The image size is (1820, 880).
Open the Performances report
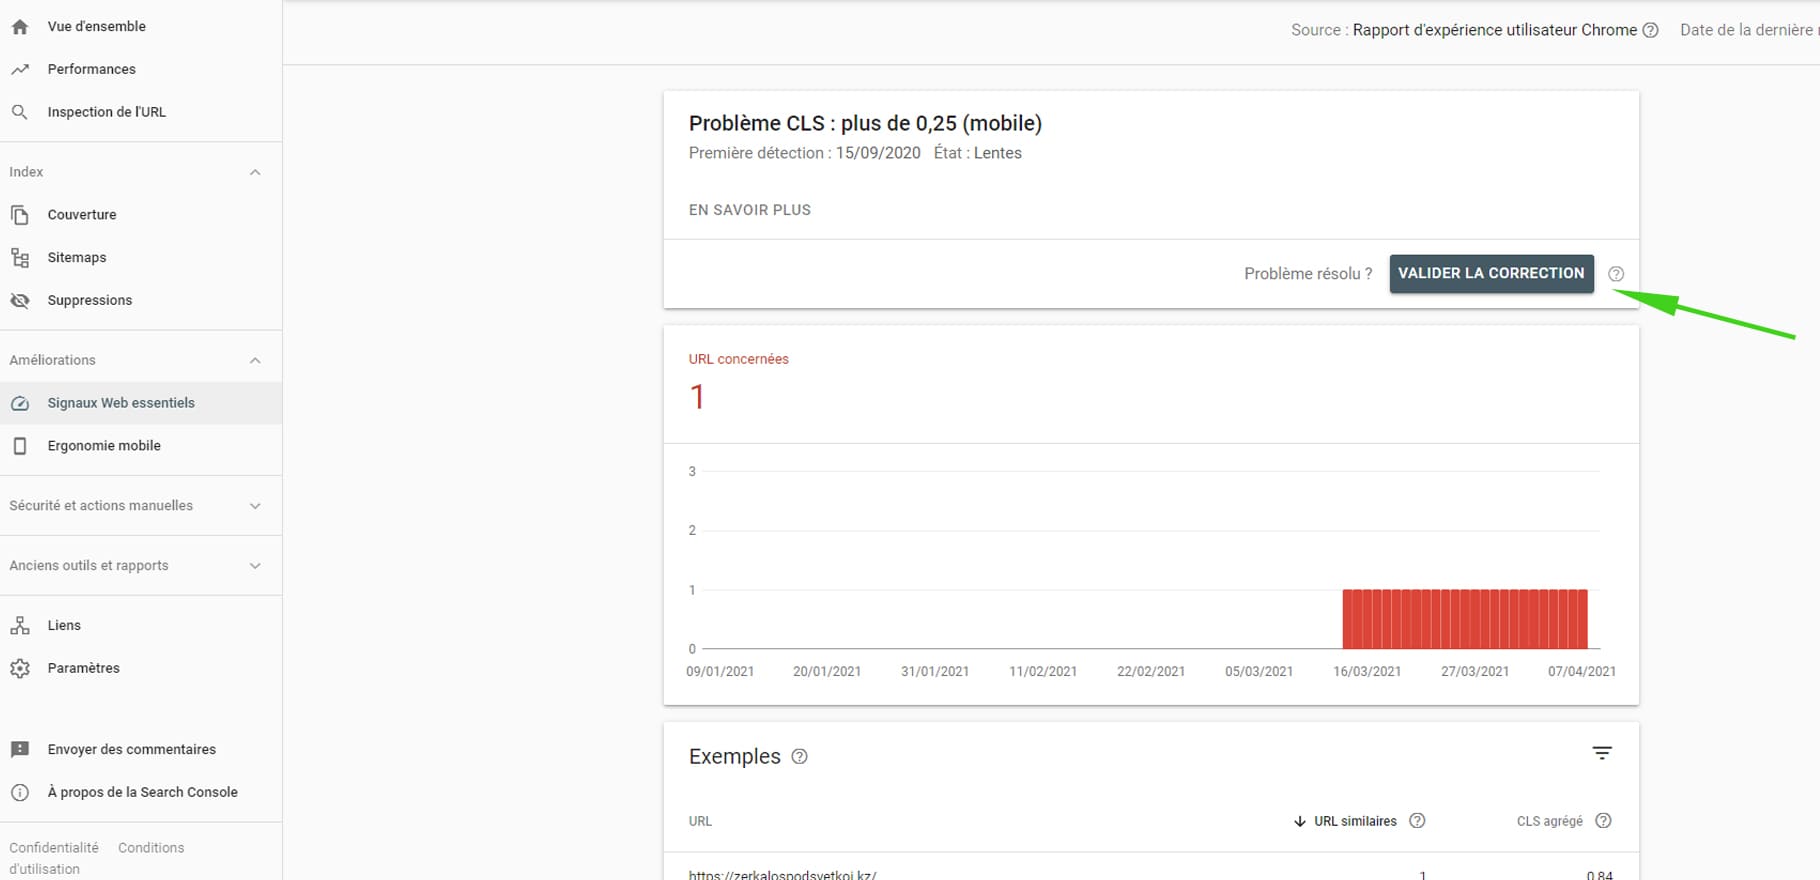[x=91, y=69]
